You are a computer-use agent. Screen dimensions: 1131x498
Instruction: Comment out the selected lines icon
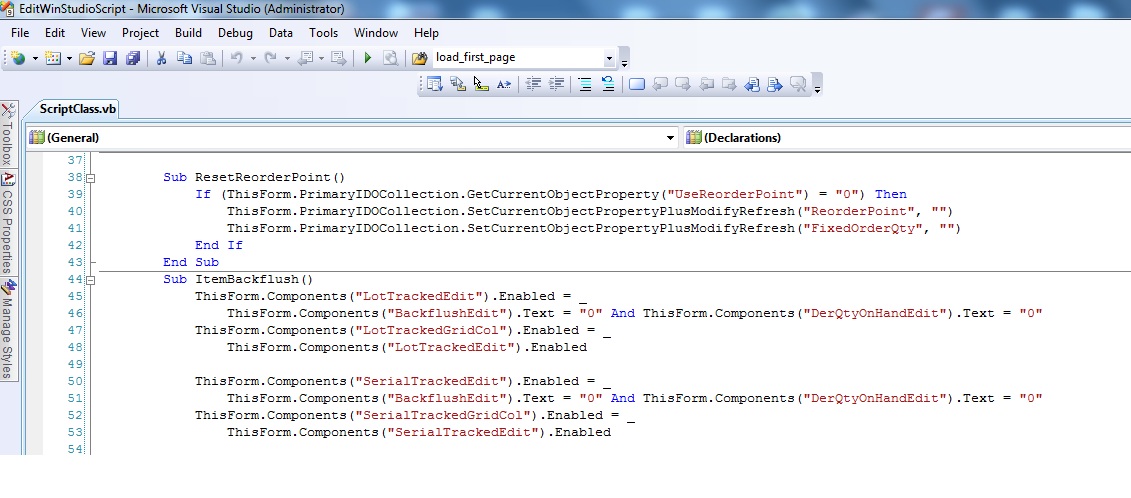click(x=585, y=84)
